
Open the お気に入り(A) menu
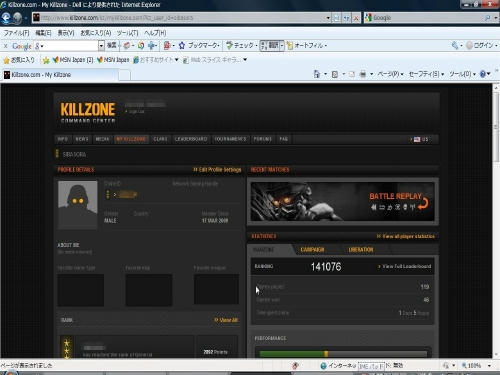[x=96, y=33]
